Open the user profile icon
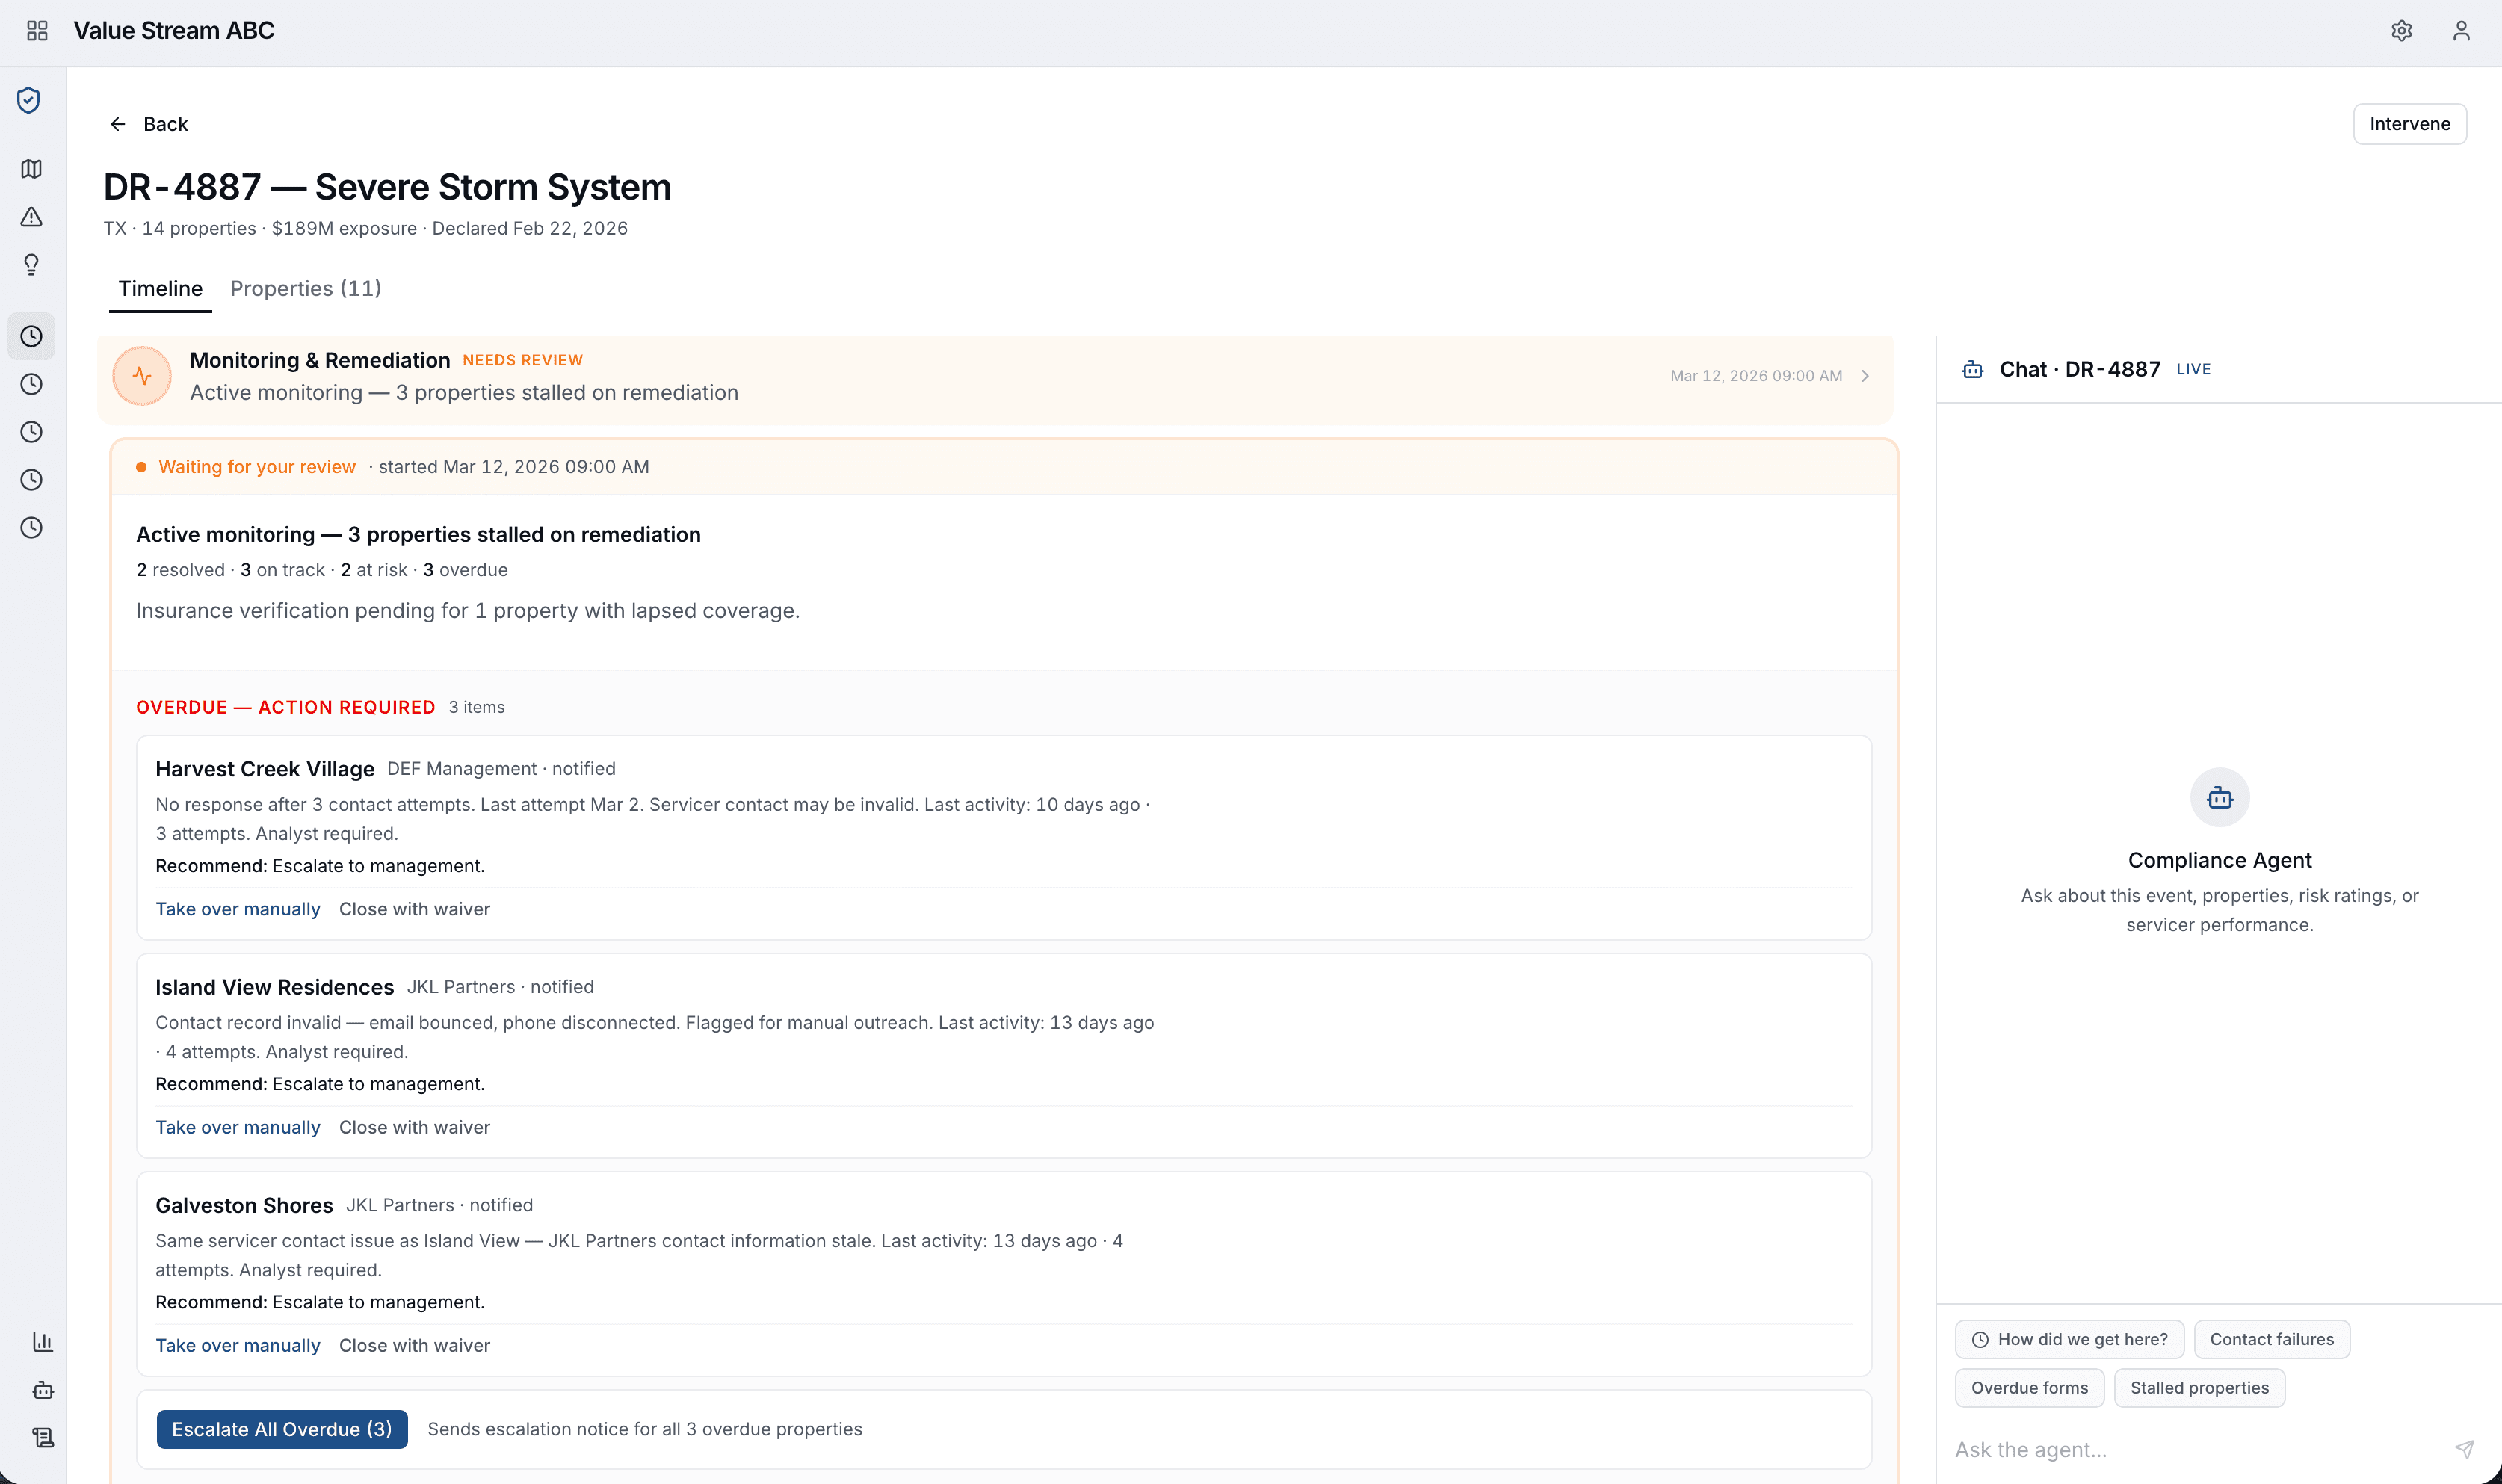The image size is (2502, 1484). 2461,31
